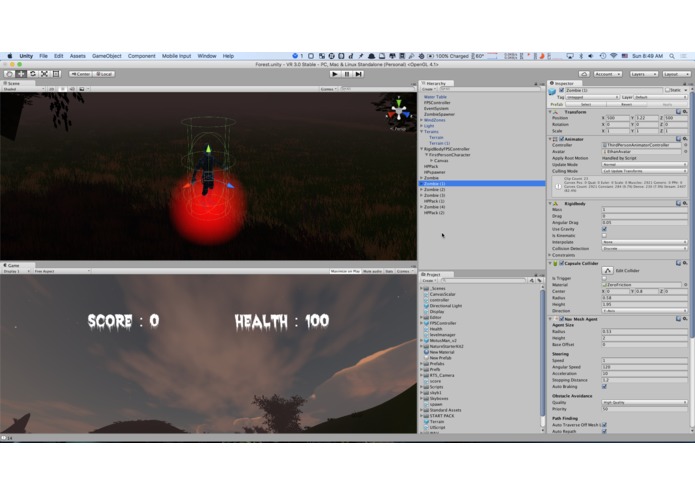Toggle the Local handle button
695x494 pixels.
coord(103,74)
